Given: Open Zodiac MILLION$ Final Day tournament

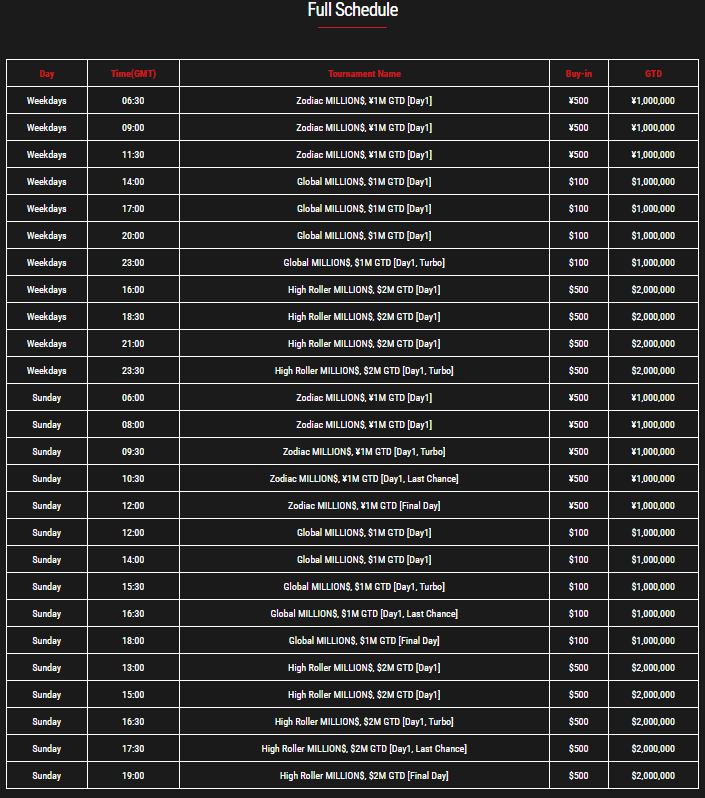Looking at the screenshot, I should click(x=364, y=506).
